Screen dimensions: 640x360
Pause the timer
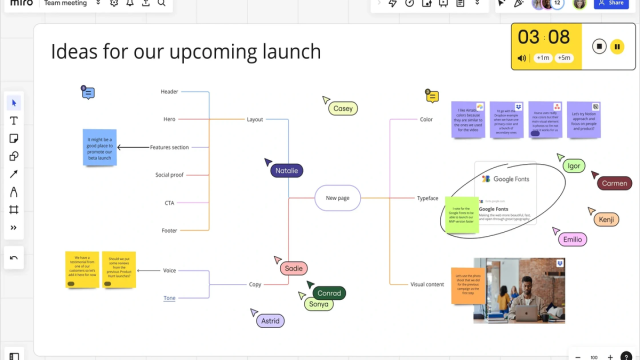(x=617, y=47)
